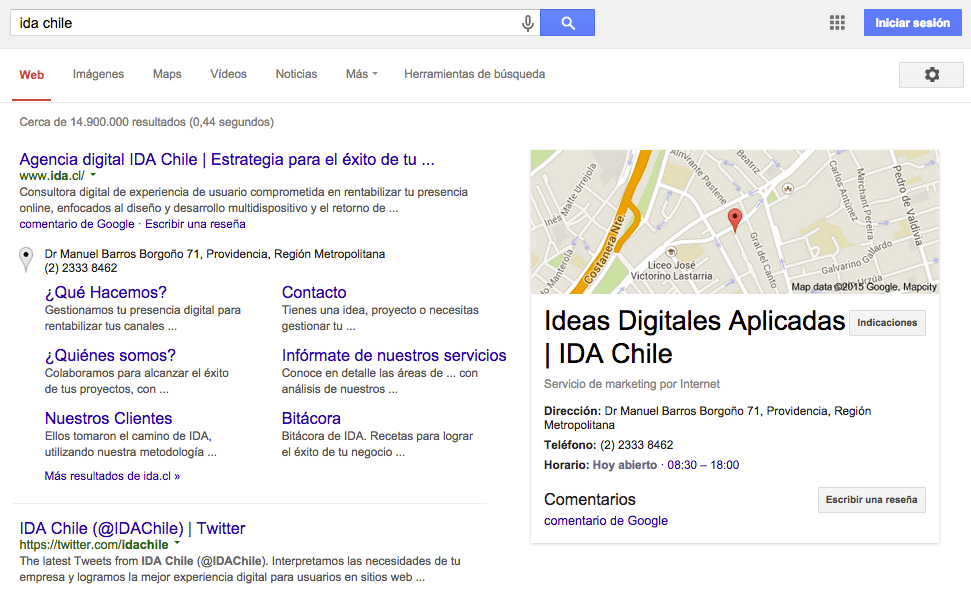Open the dropdown beside twitter.com/idachile
This screenshot has width=971, height=599.
176,545
